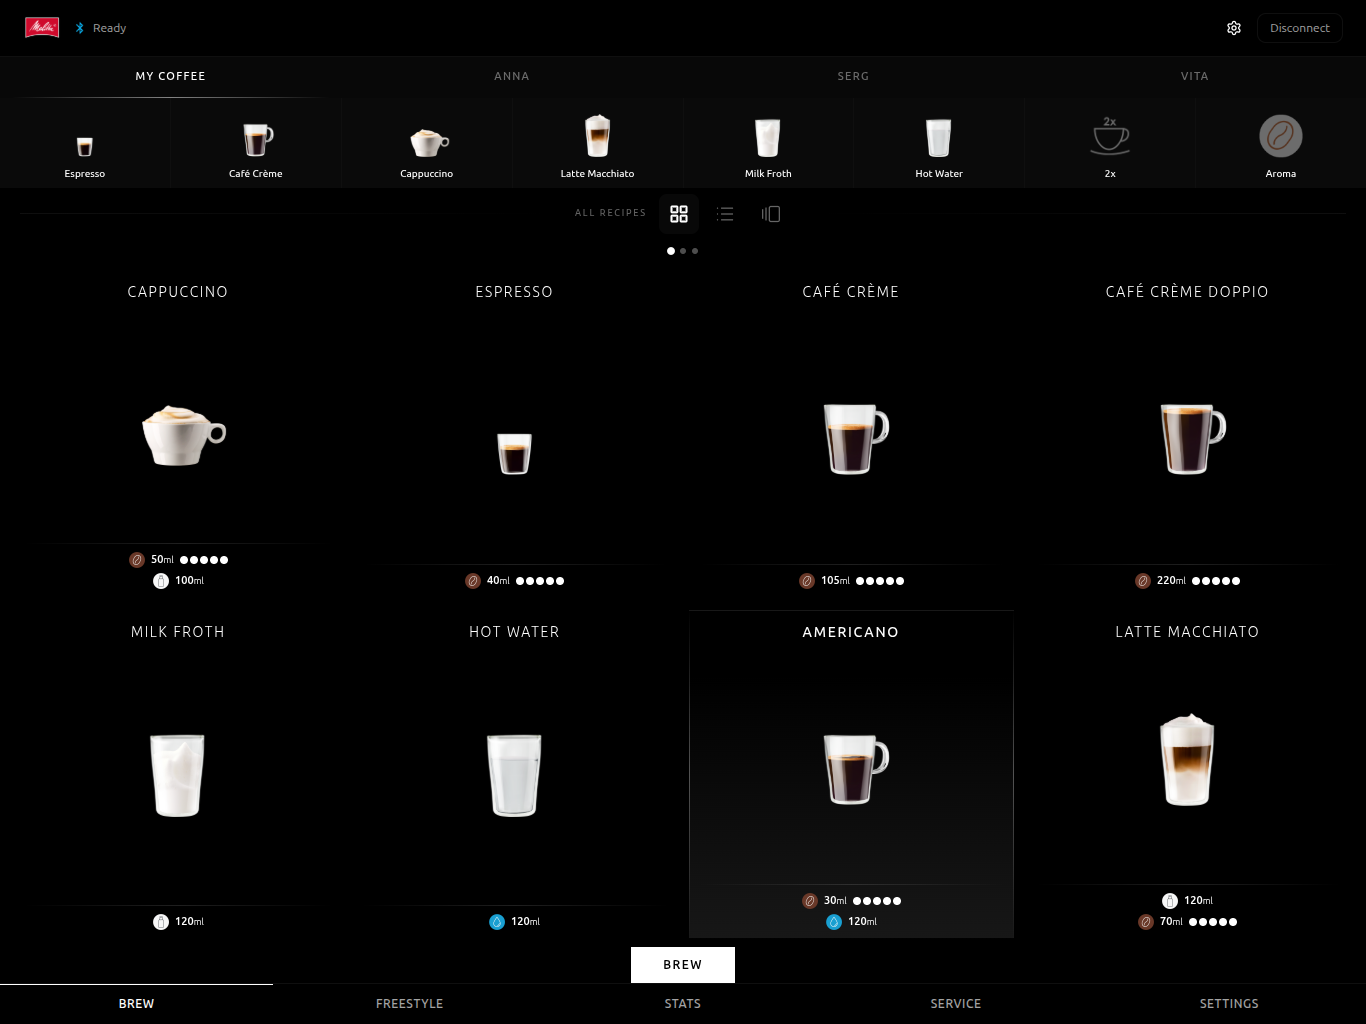1366x1024 pixels.
Task: Select the Café Crème recipe image
Action: [x=855, y=439]
